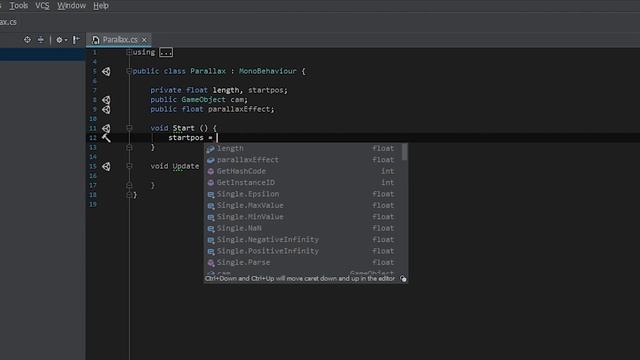This screenshot has height=360, width=640.
Task: Choose Single.NaN completion suggestion
Action: coord(303,229)
